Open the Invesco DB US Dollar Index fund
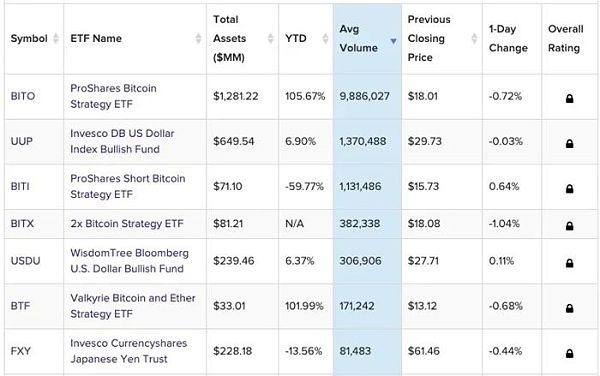 pyautogui.click(x=122, y=141)
